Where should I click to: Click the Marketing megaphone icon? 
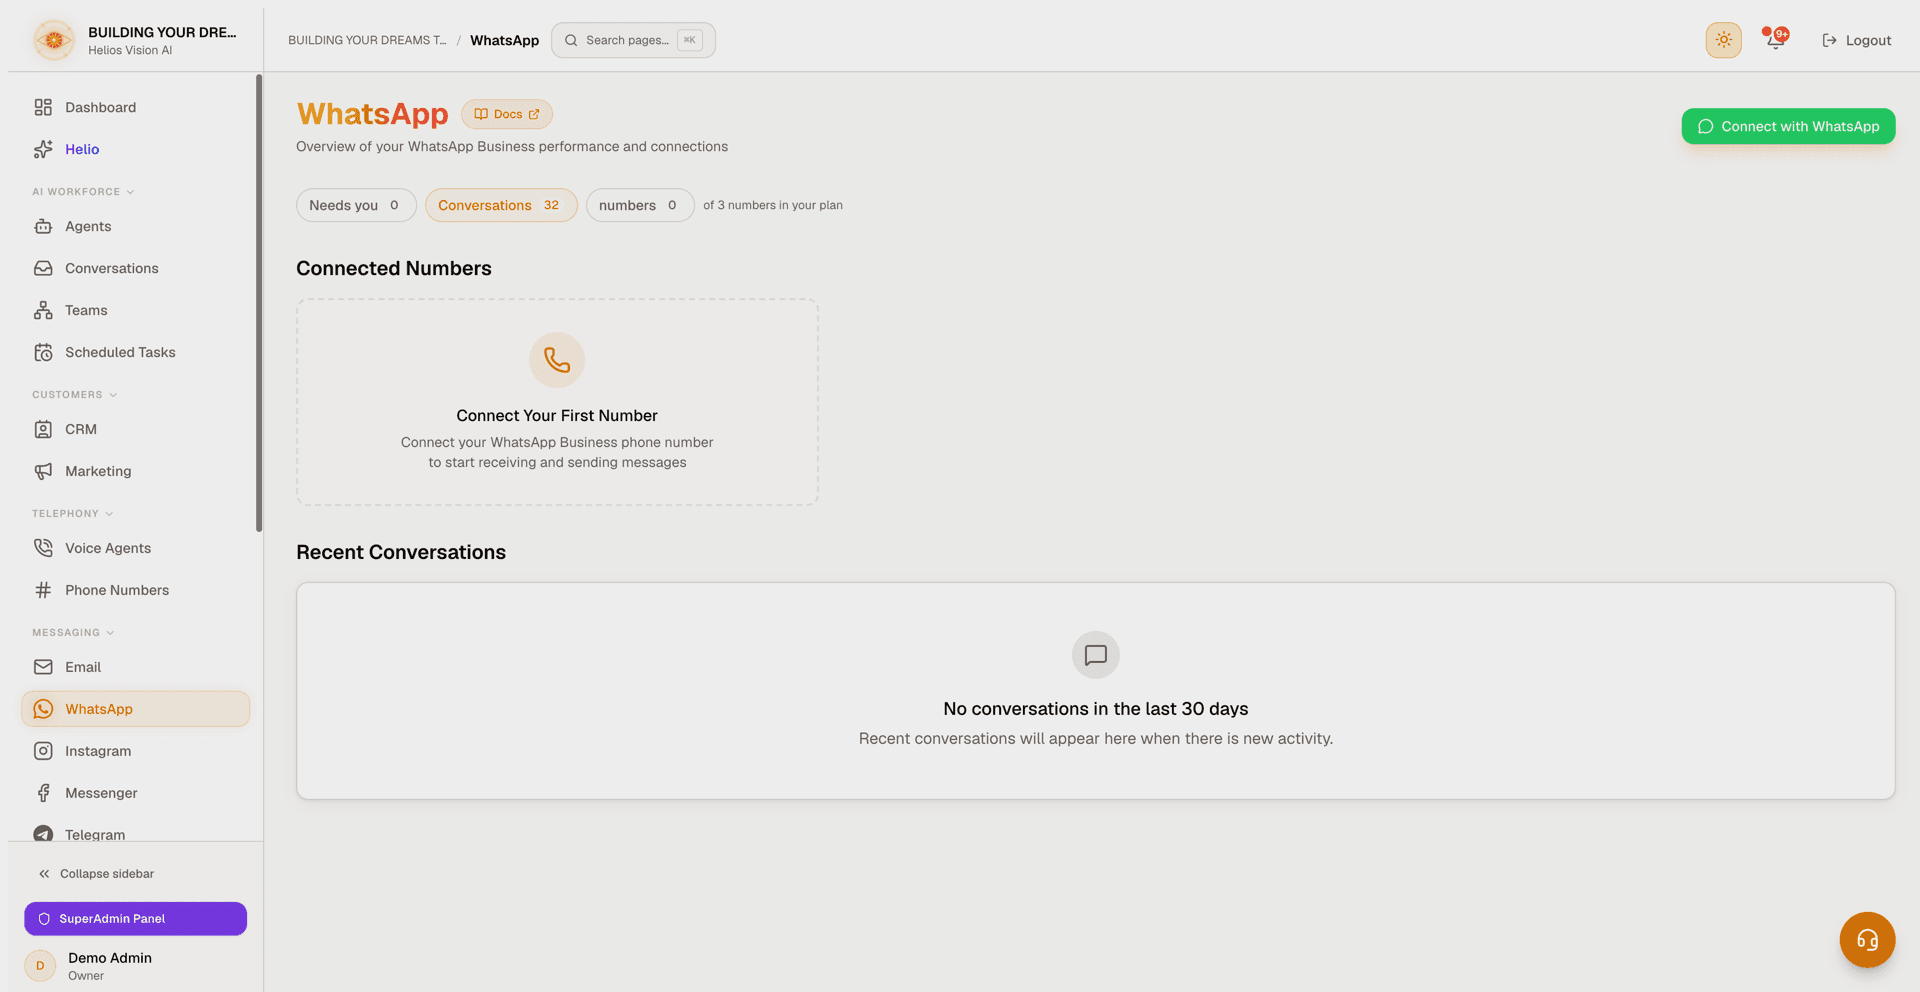tap(43, 471)
